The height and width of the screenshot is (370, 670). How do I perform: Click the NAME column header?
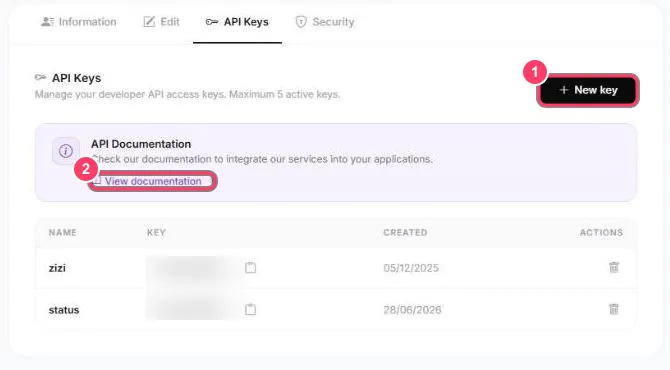coord(62,232)
